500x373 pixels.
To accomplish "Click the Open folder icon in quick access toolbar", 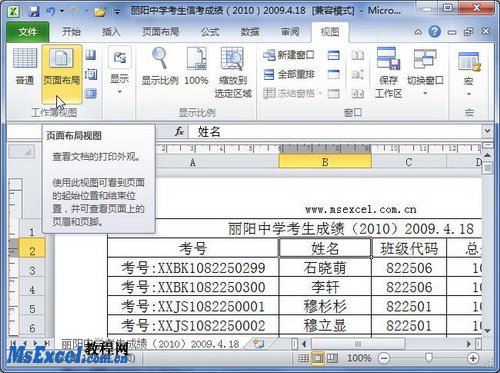I will pos(100,12).
